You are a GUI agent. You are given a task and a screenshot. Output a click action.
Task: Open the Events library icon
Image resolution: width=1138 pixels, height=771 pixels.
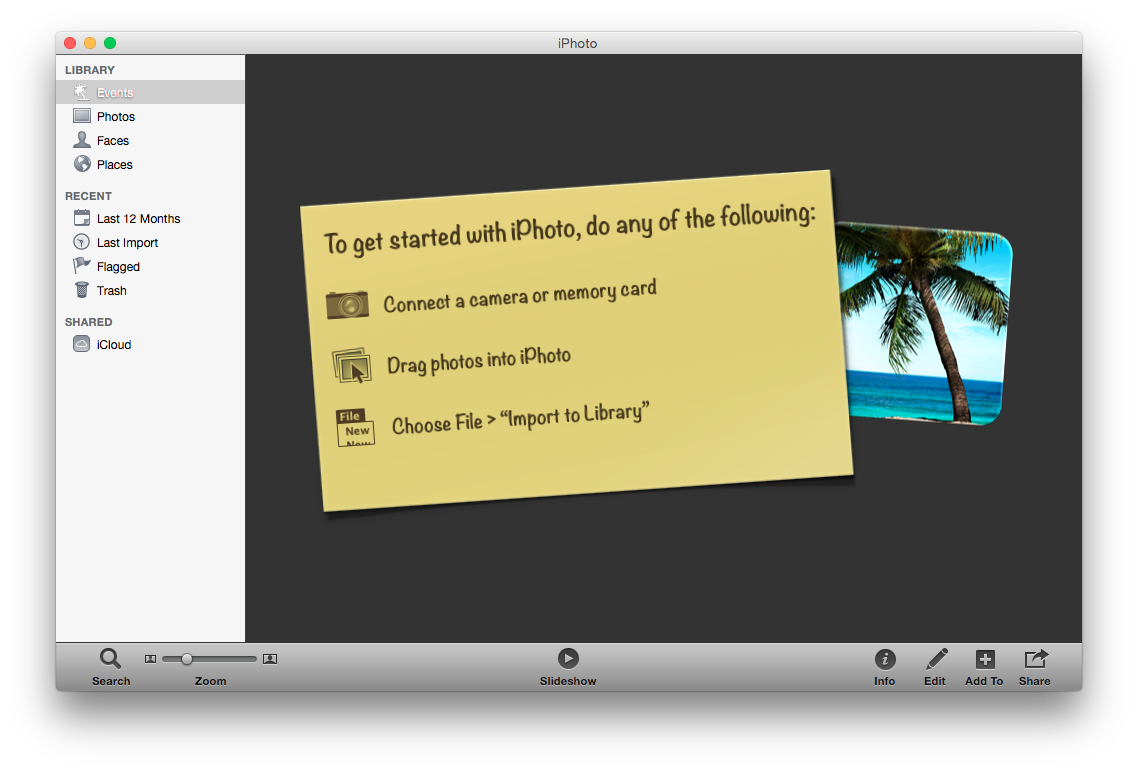[81, 92]
